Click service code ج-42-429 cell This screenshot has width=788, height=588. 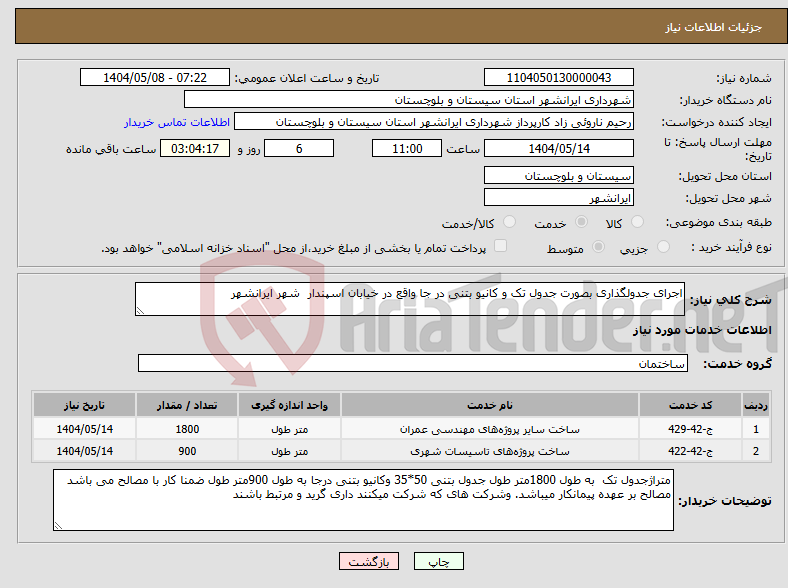(691, 429)
